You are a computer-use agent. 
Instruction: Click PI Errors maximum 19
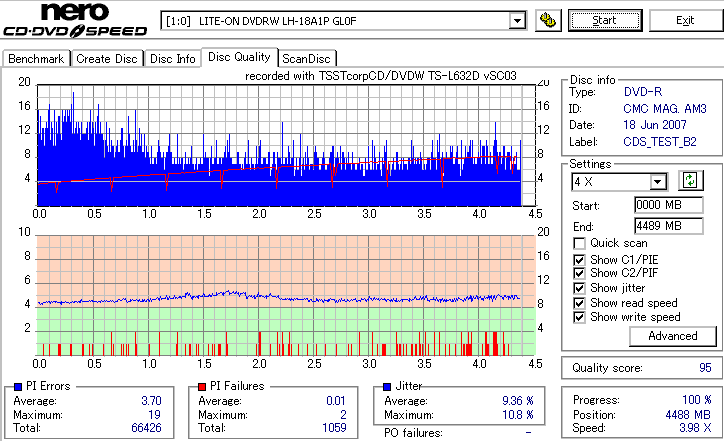tap(154, 414)
